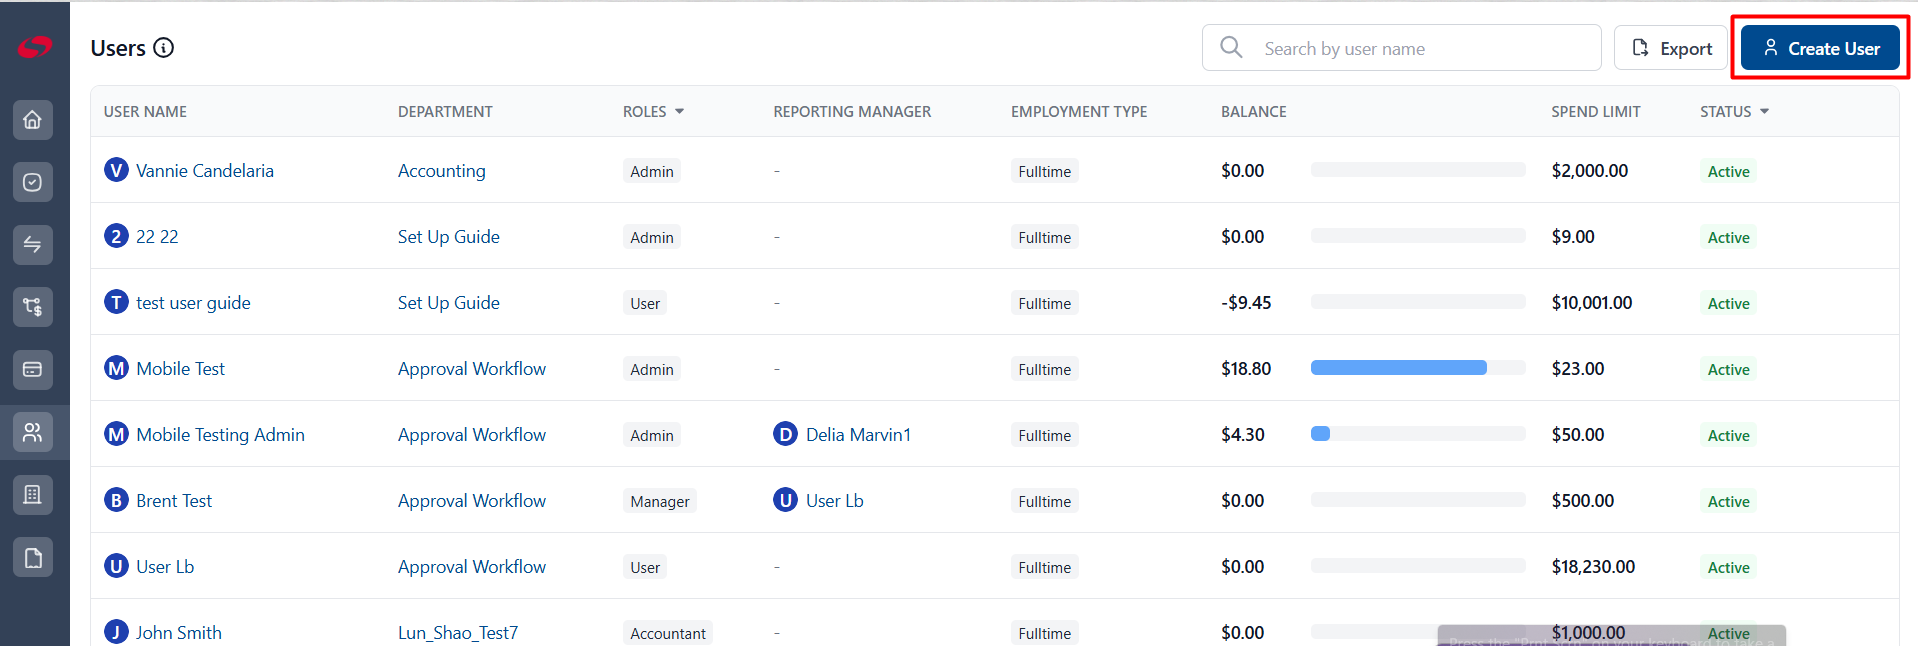Image resolution: width=1918 pixels, height=646 pixels.
Task: Click the $10,001.00 spend limit value
Action: point(1592,302)
